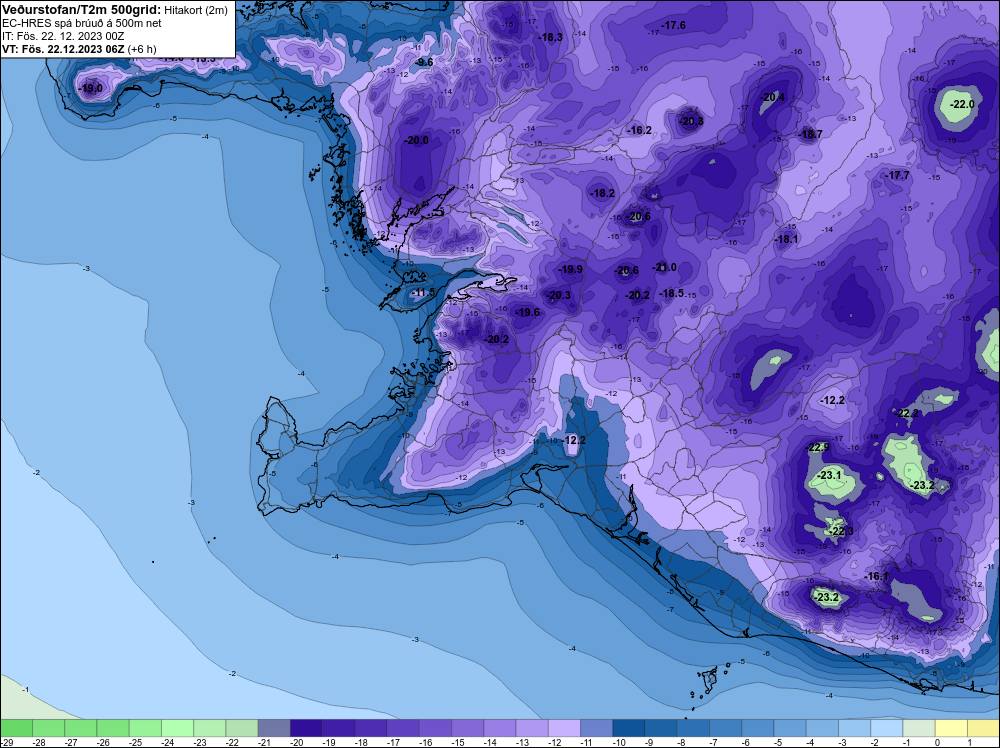Click the -22.3 temperature label
Image resolution: width=1000 pixels, height=748 pixels.
[842, 531]
